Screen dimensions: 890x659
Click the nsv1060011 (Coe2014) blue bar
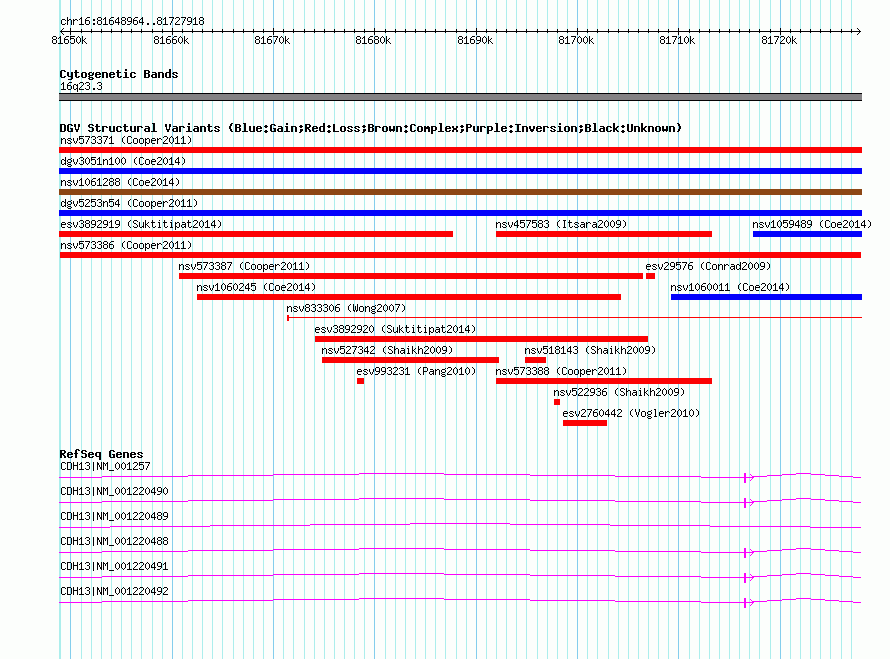766,297
